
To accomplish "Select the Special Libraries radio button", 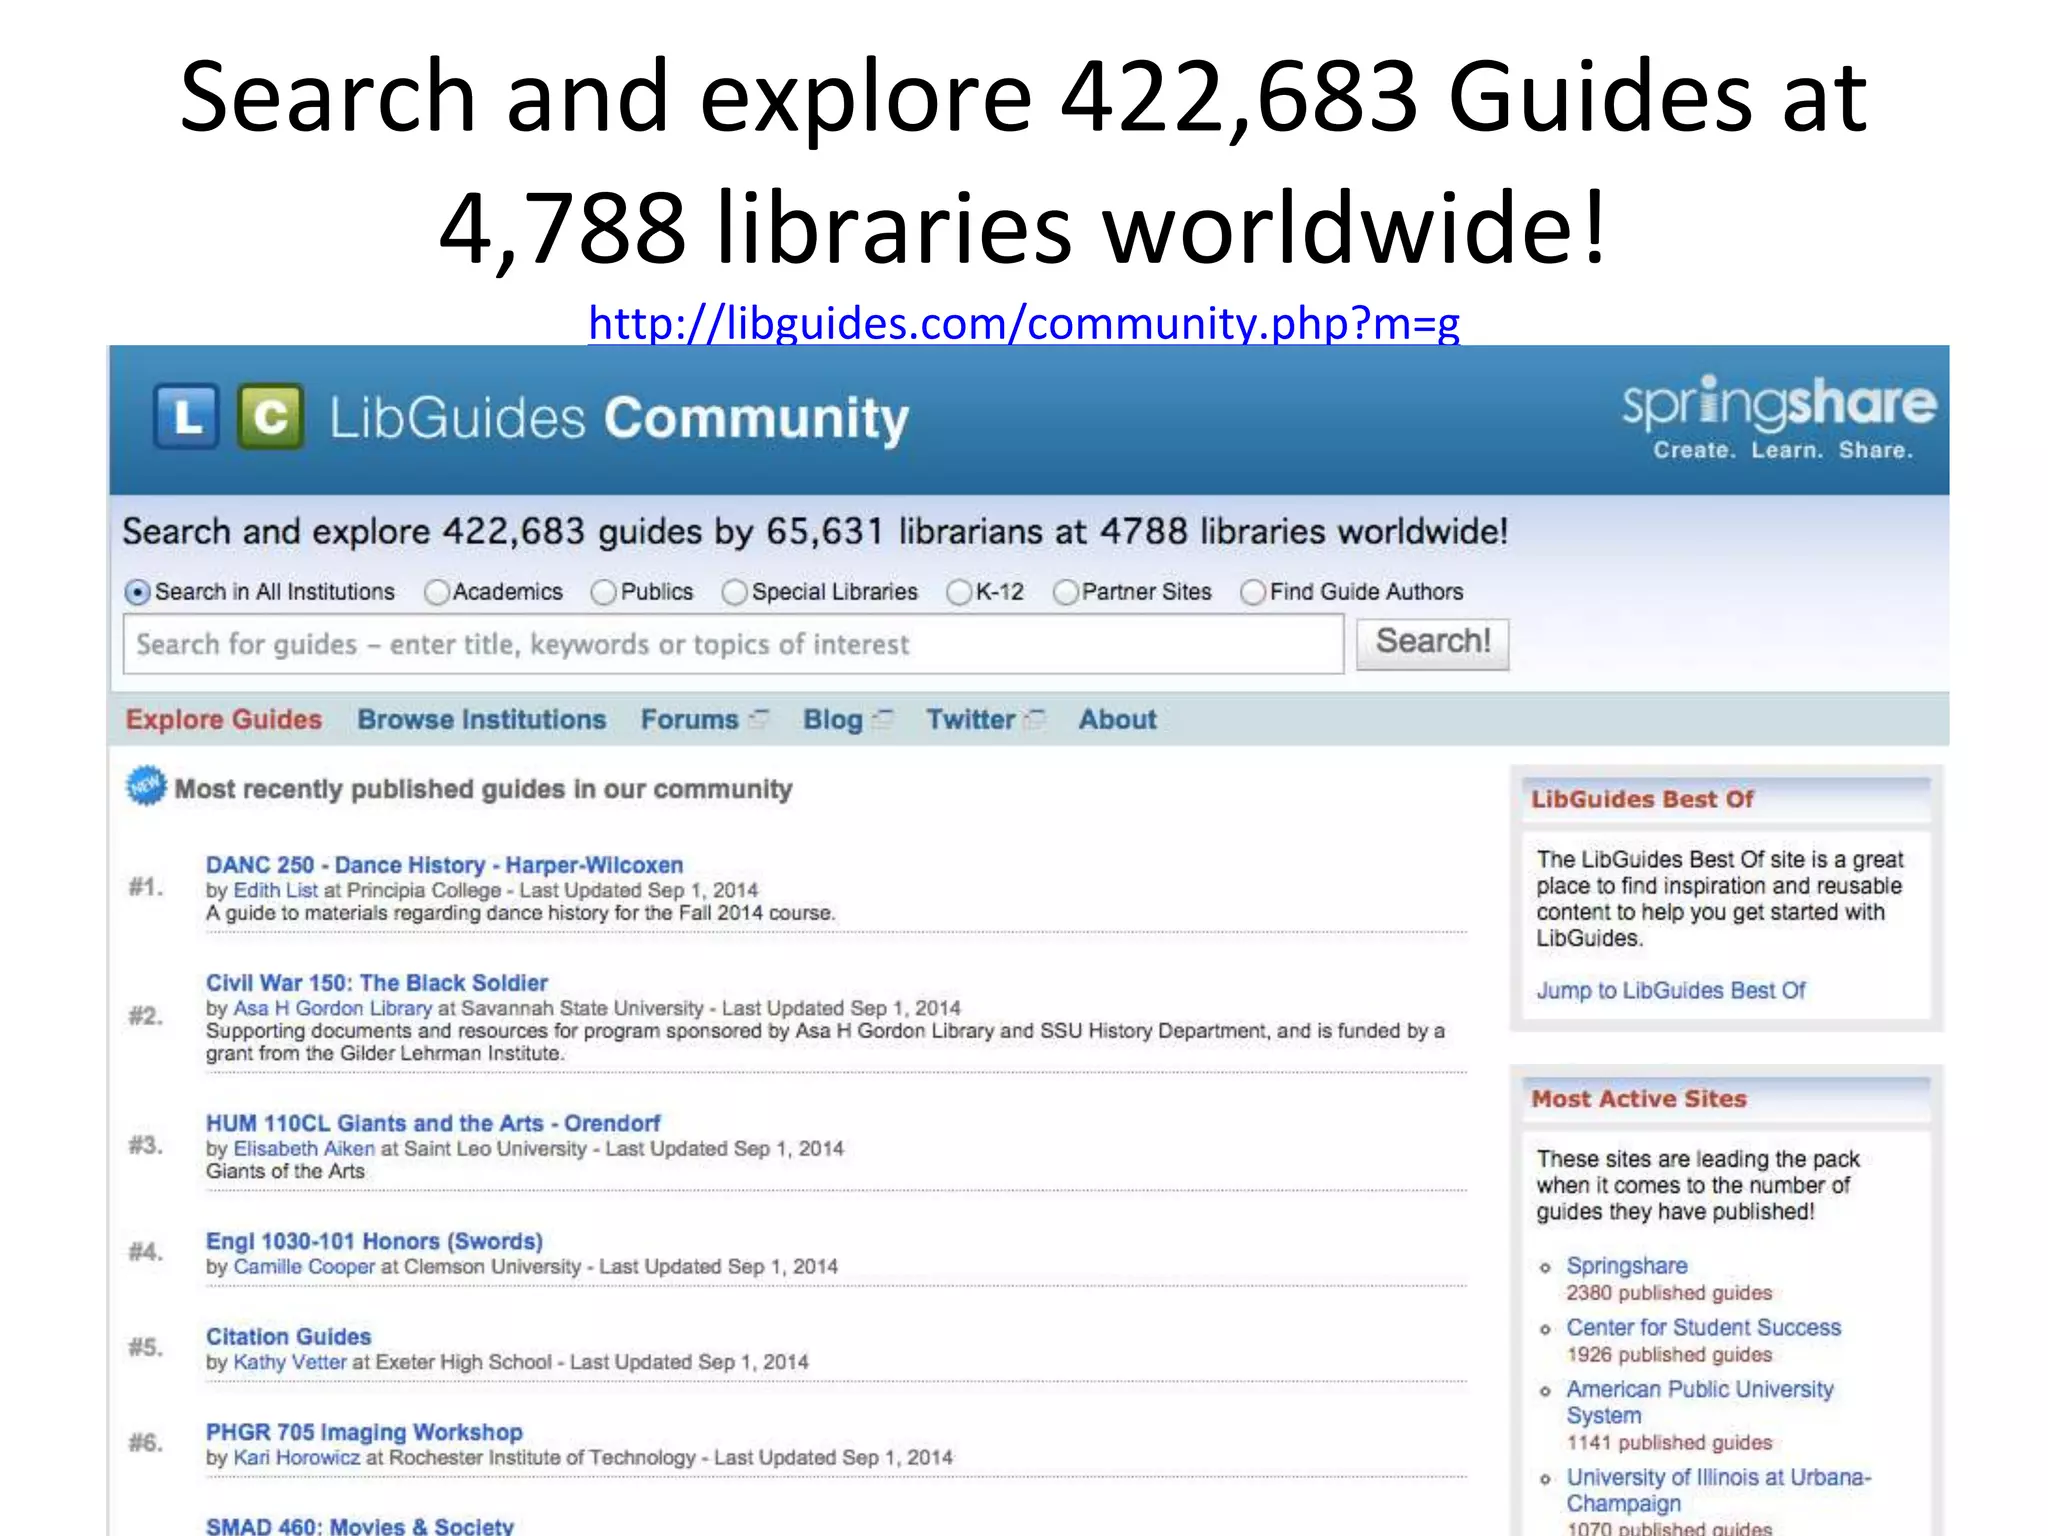I will point(734,592).
